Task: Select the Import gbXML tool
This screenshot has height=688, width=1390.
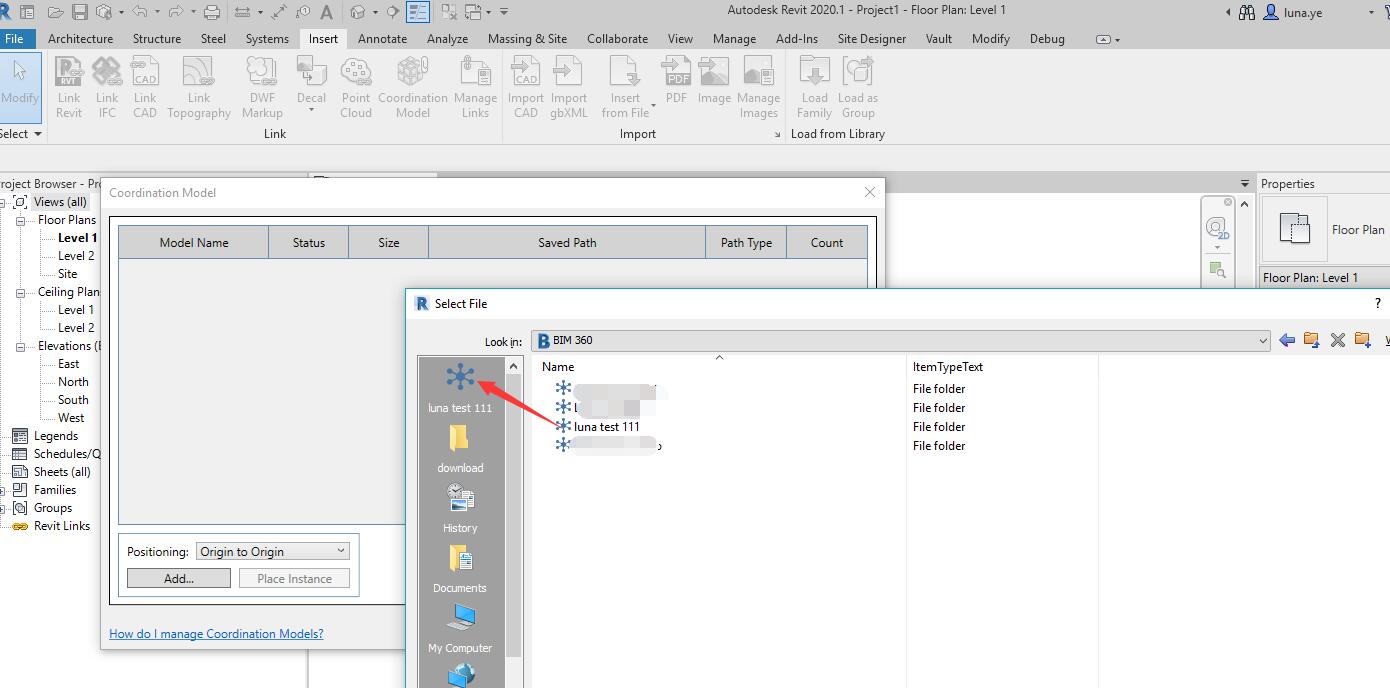Action: [569, 87]
